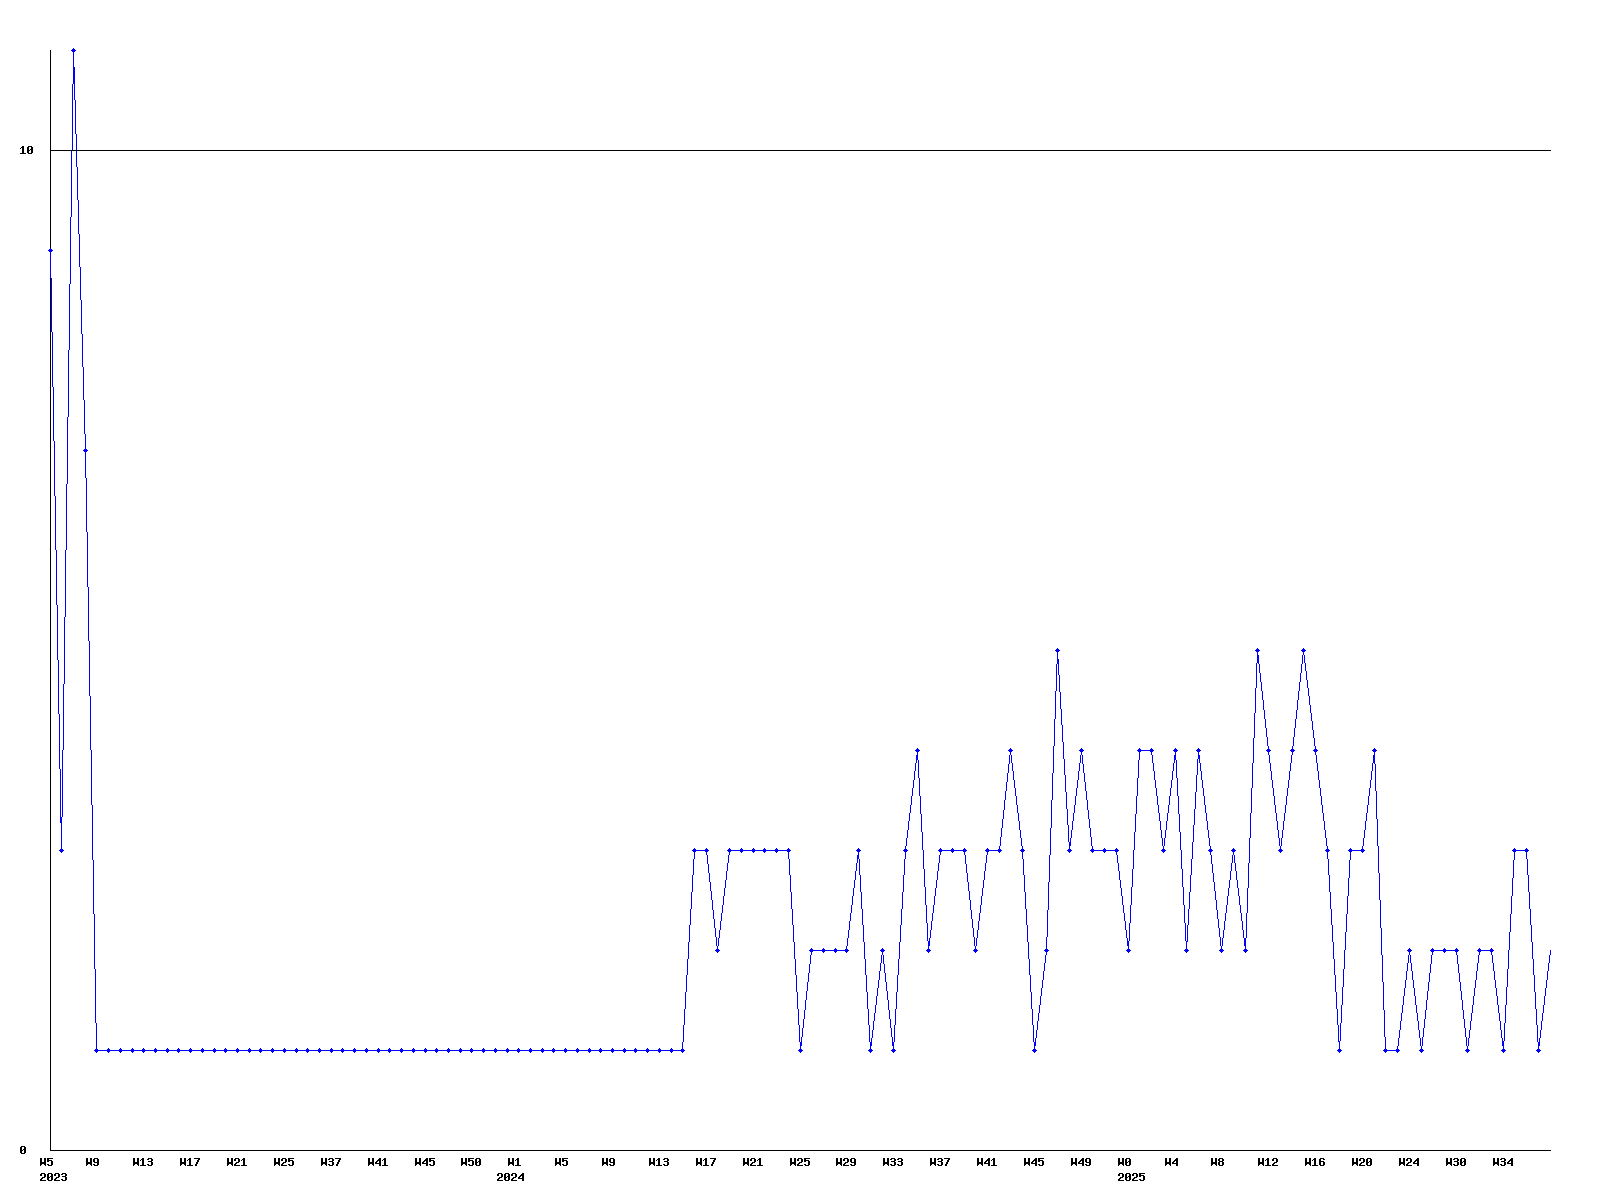The width and height of the screenshot is (1600, 1200).
Task: Click the W24 week label
Action: 1409,1162
